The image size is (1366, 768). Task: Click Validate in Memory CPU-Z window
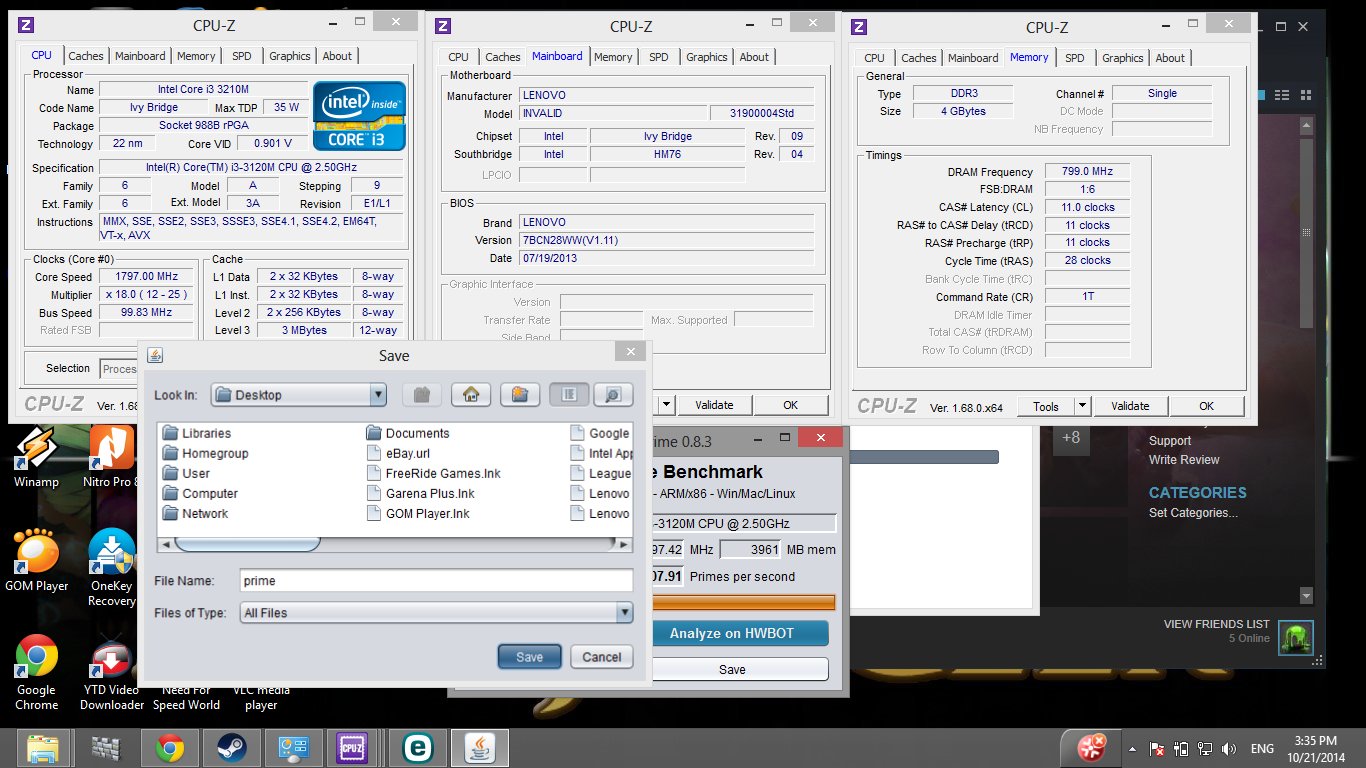pyautogui.click(x=1130, y=406)
